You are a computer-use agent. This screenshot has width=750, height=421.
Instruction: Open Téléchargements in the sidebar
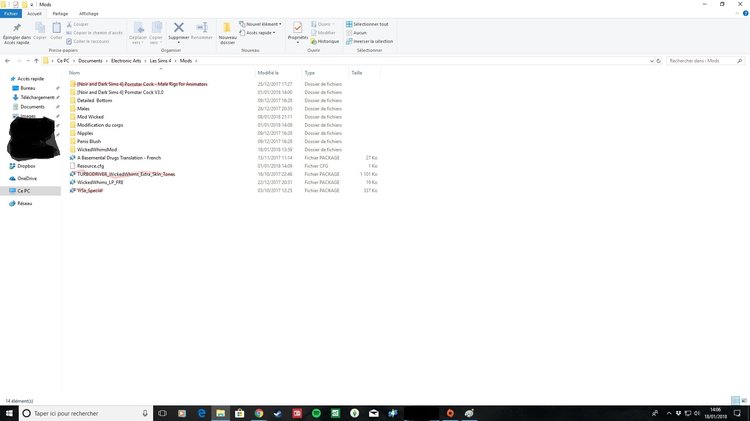[x=37, y=97]
